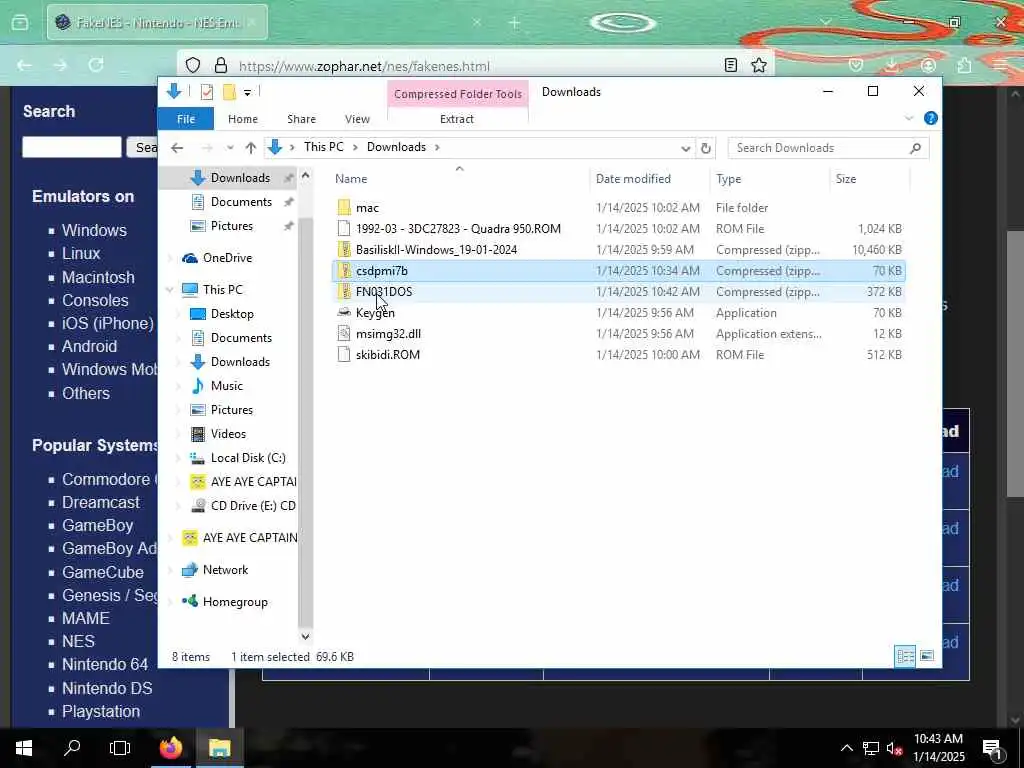Image resolution: width=1024 pixels, height=768 pixels.
Task: Open the Nintendo 64 link in sidebar
Action: [104, 665]
